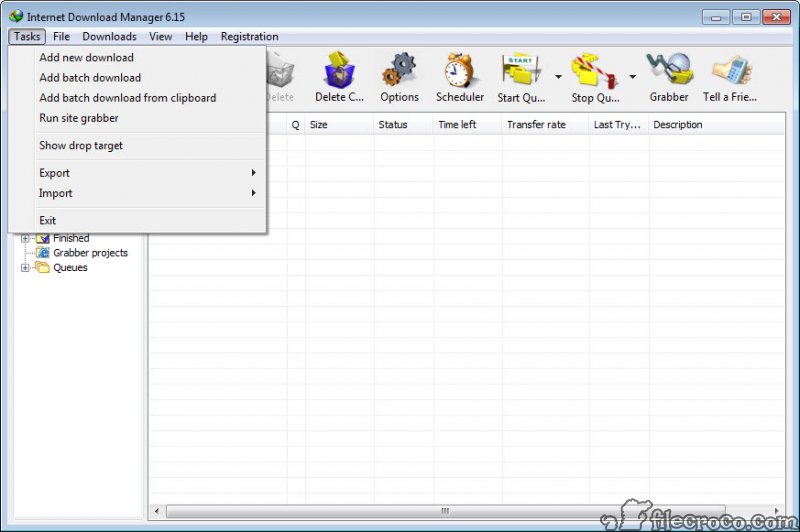Open Start Queue dropdown arrow
Image resolution: width=800 pixels, height=532 pixels.
[x=558, y=77]
